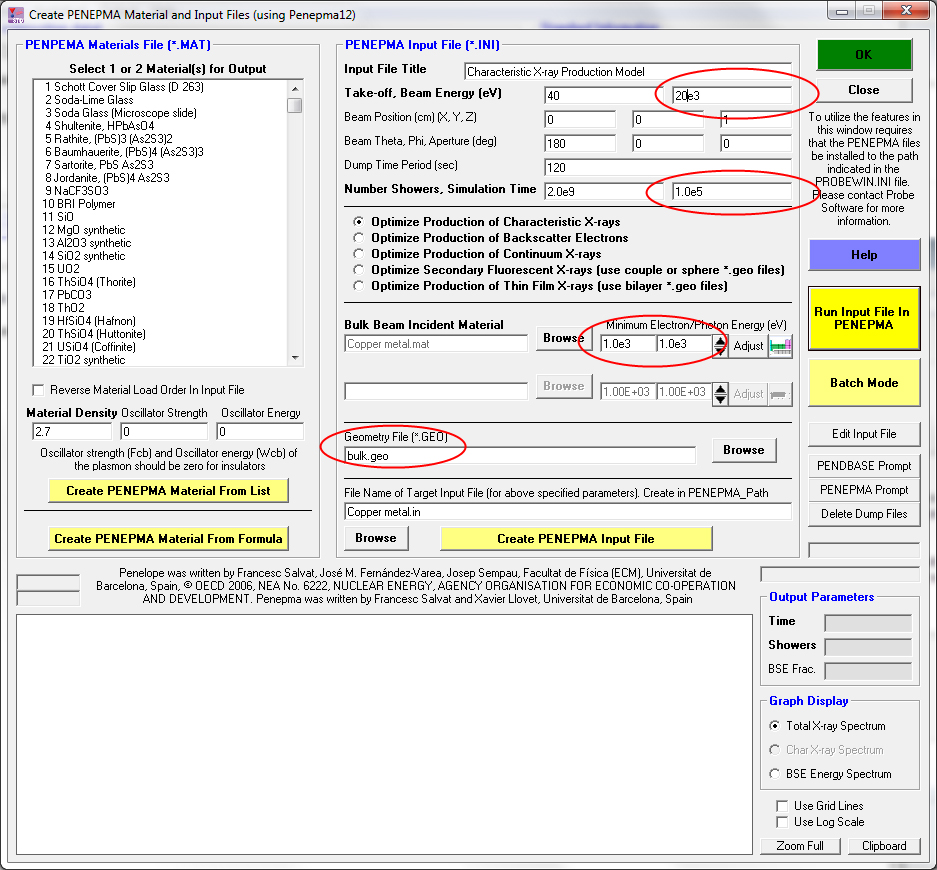Select BSE Energy Spectrum graph display
Screen dimensions: 937x870
775,774
